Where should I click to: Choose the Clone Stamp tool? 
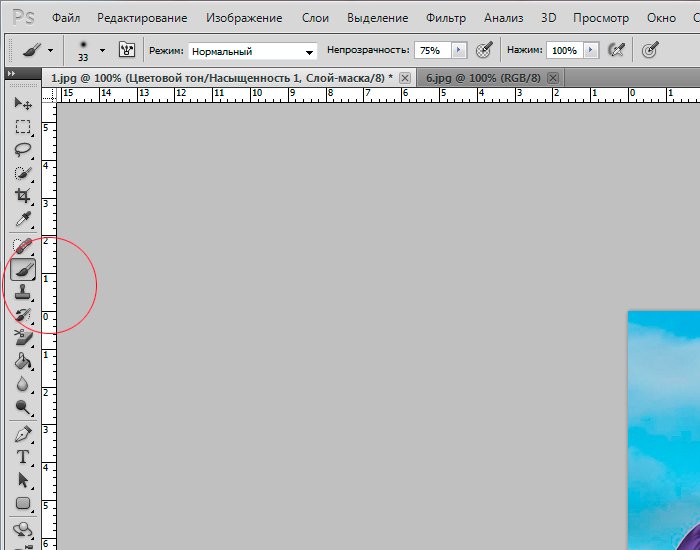pos(23,291)
